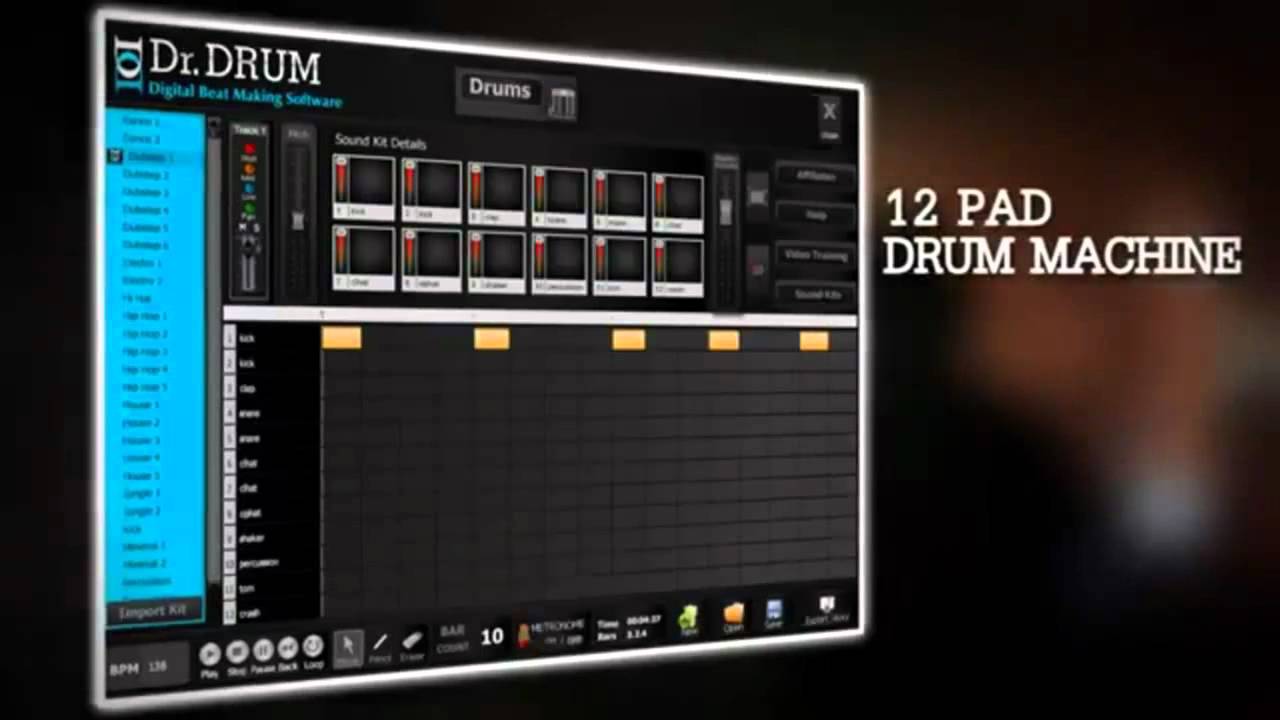
Task: Click the drum icon beside Drums tab
Action: point(562,103)
